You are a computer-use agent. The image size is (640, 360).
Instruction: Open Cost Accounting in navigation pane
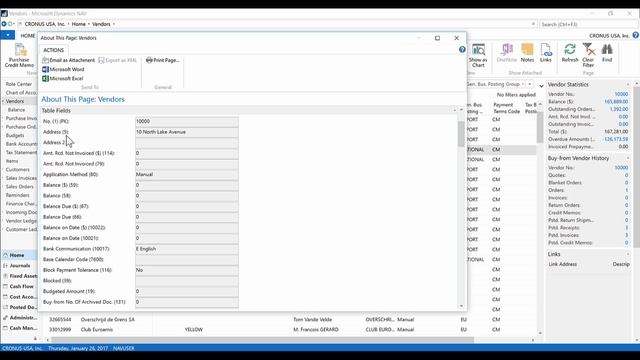point(19,297)
